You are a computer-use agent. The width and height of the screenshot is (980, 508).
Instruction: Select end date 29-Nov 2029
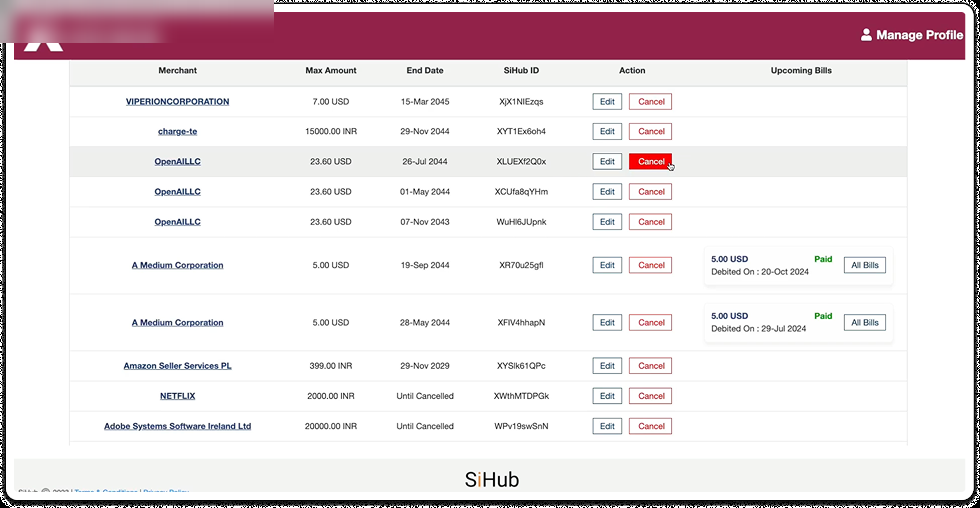pos(425,366)
